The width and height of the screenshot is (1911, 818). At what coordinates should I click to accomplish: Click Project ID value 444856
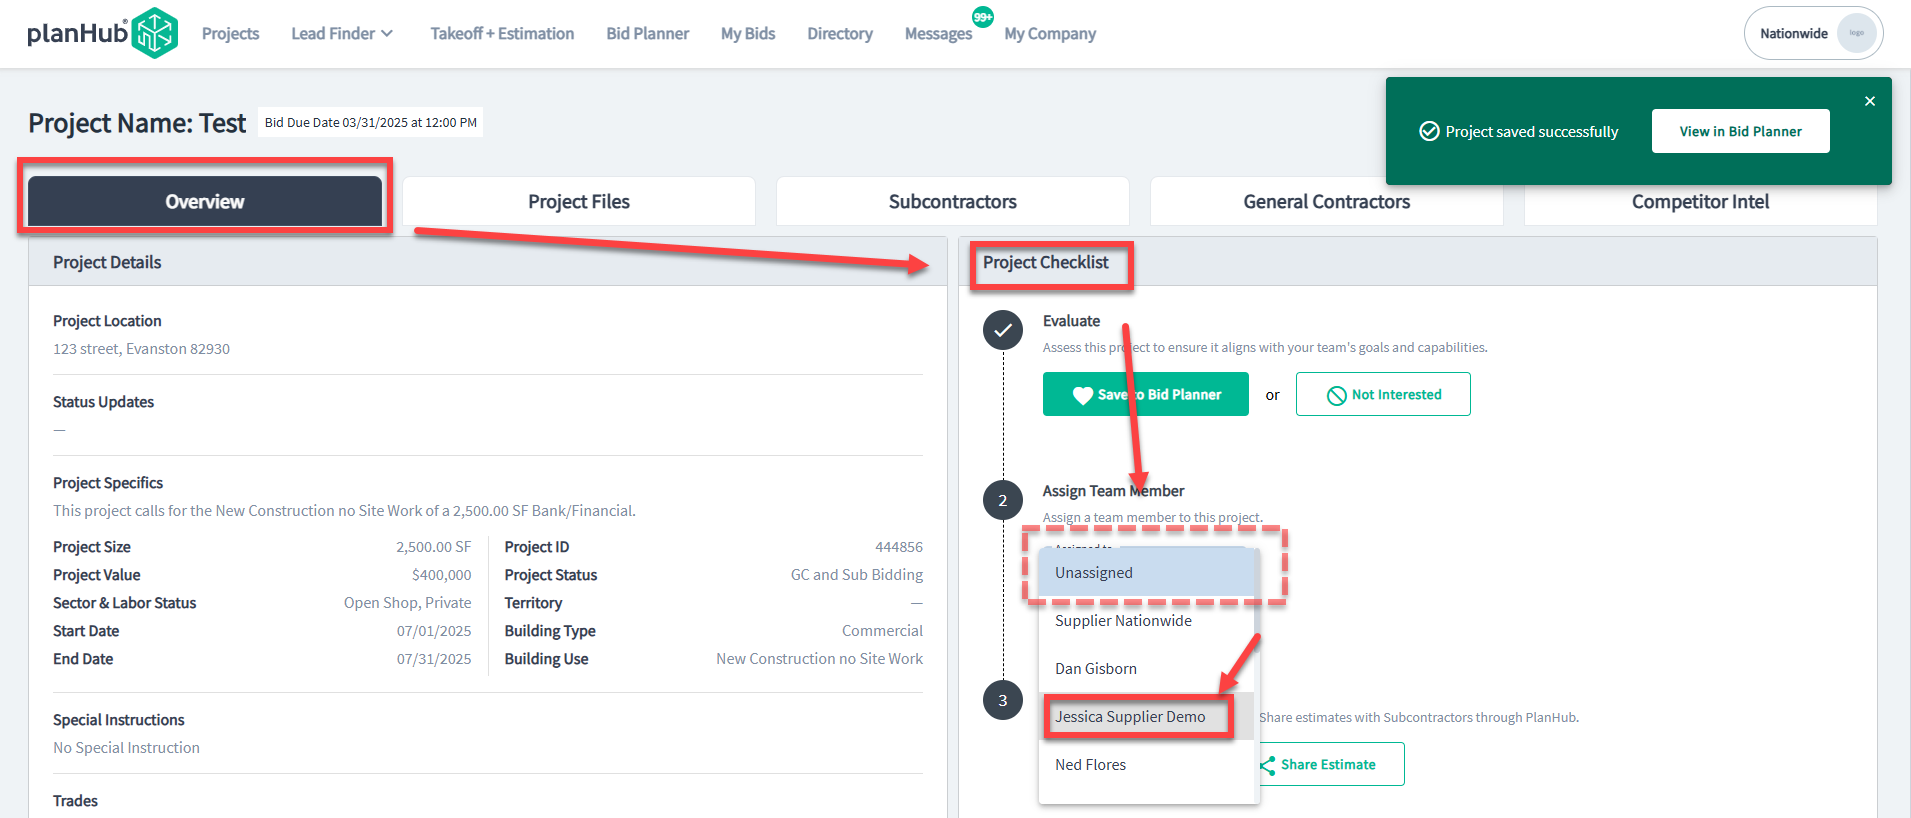click(899, 547)
